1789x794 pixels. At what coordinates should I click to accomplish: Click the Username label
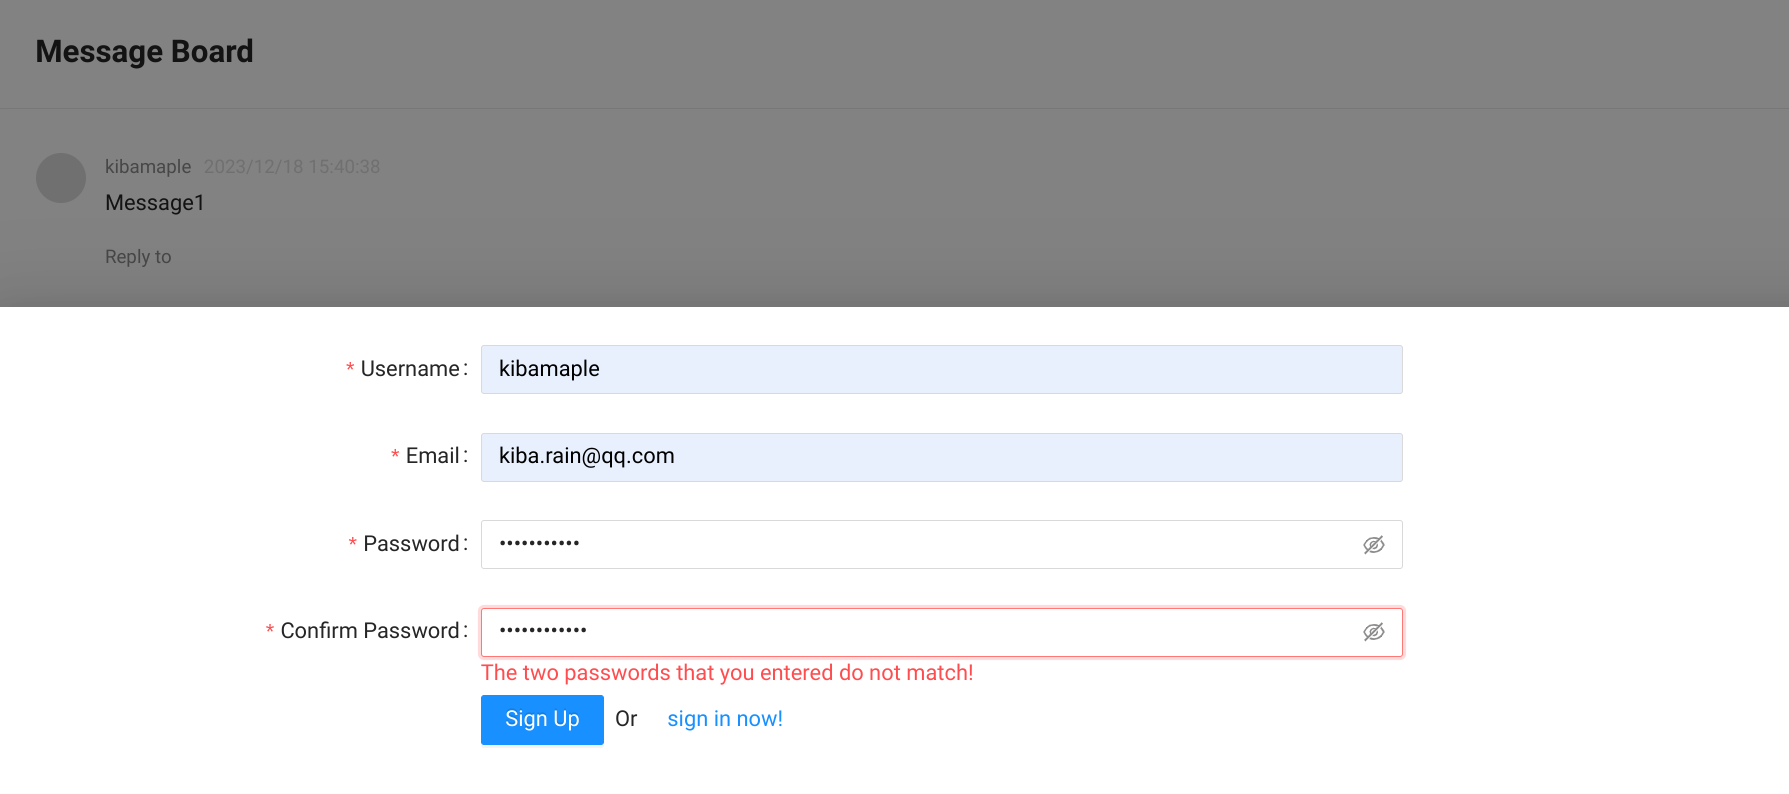[410, 369]
